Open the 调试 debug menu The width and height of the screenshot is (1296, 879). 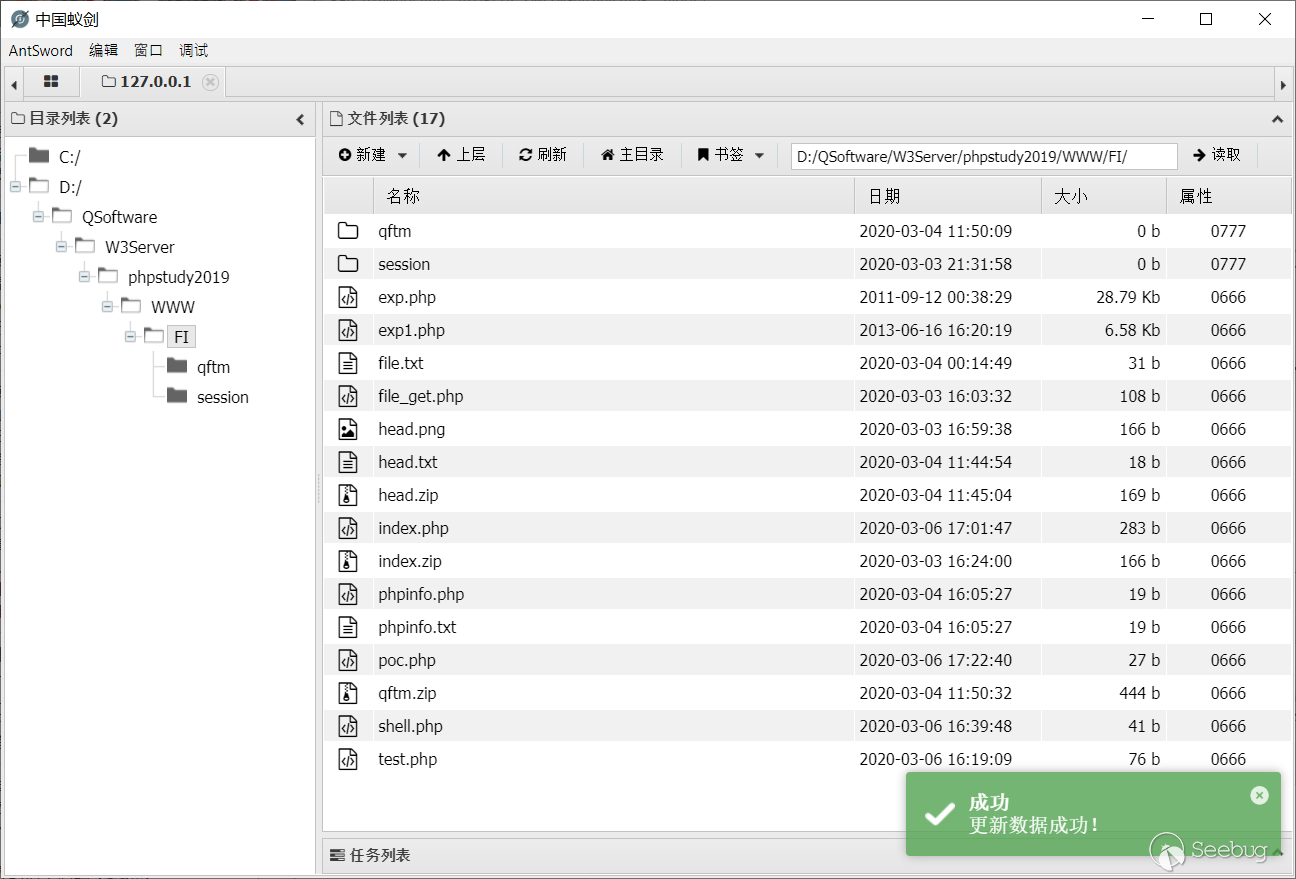click(x=193, y=50)
